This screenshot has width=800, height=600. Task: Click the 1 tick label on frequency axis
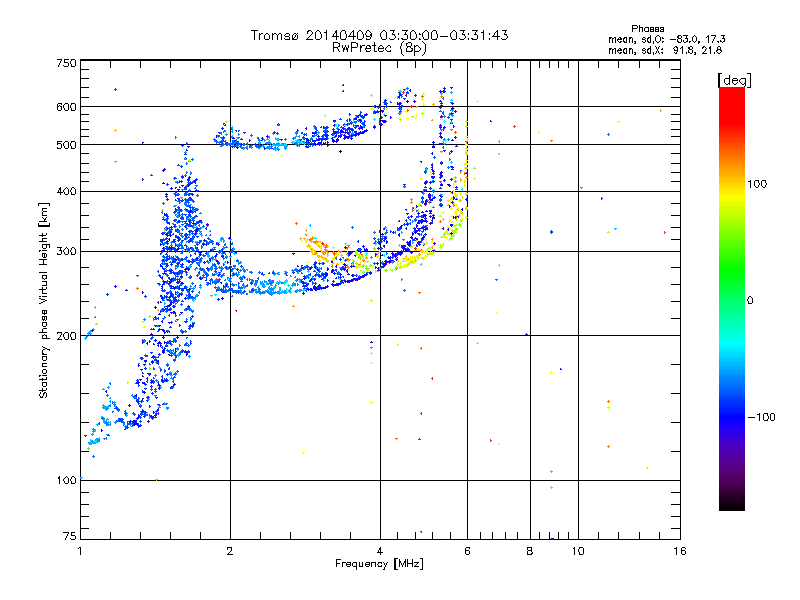tap(80, 551)
